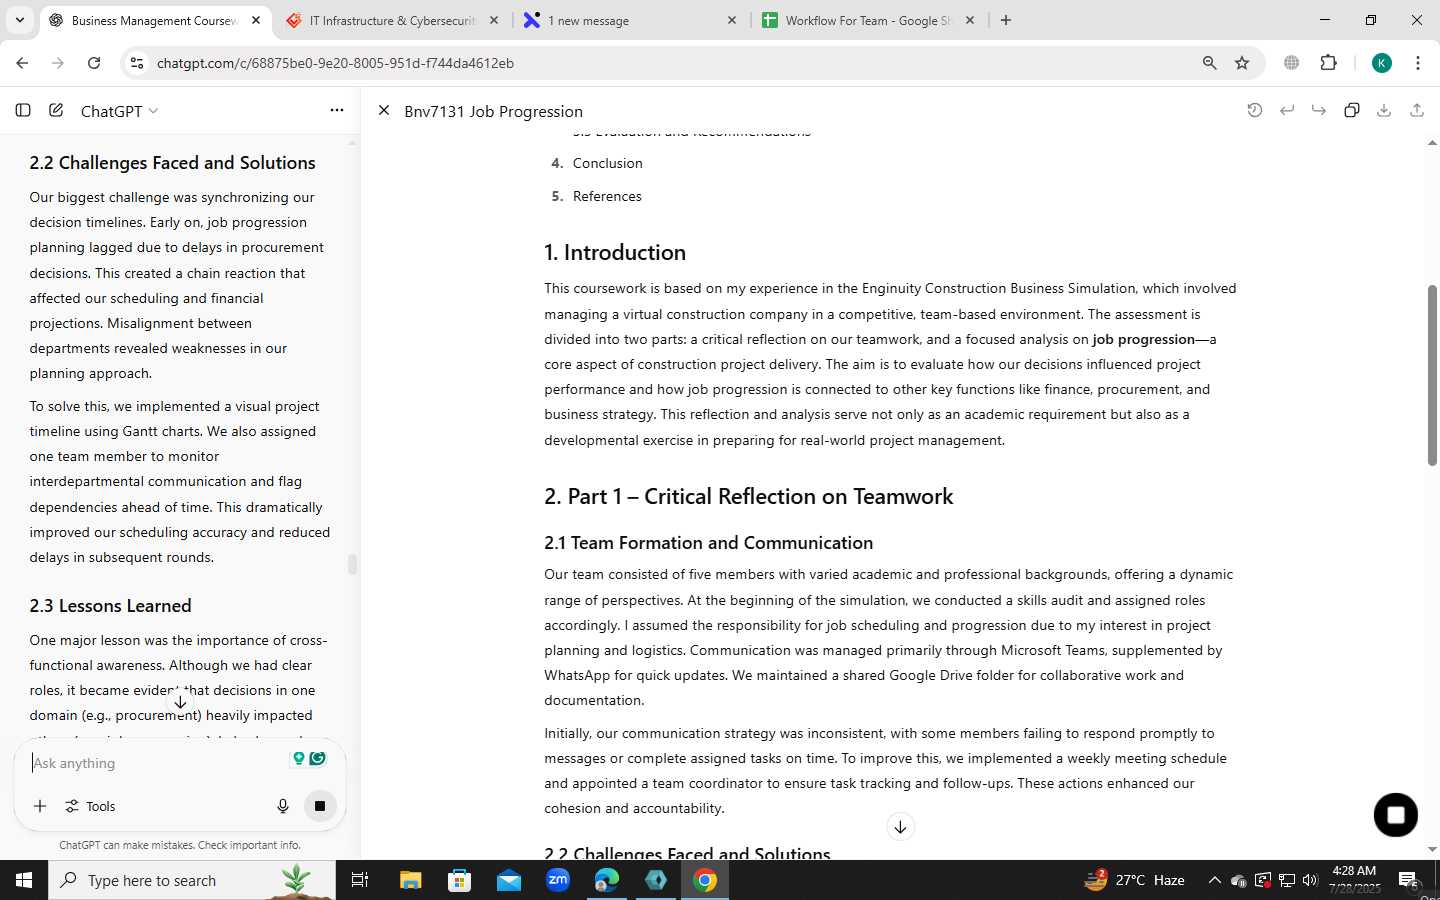Image resolution: width=1440 pixels, height=900 pixels.
Task: Close the IT Infrastructure & Cybersecurity tab
Action: [494, 20]
